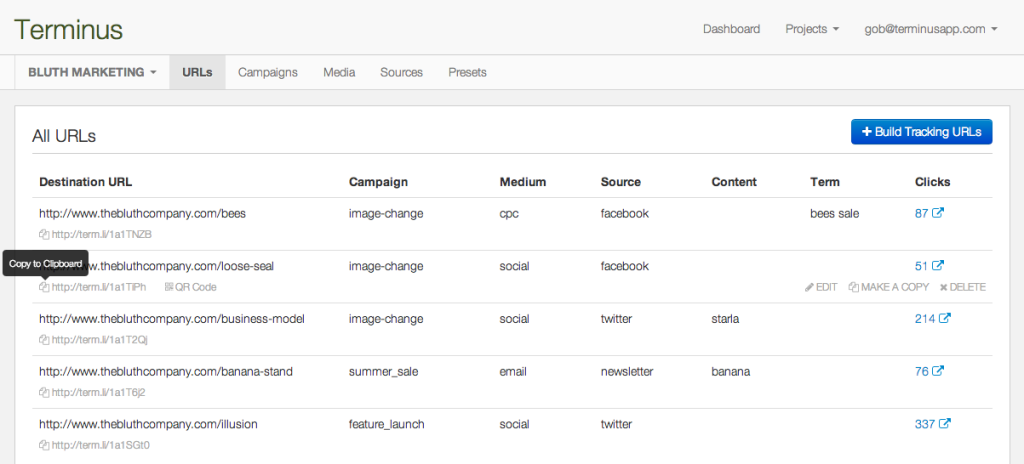The width and height of the screenshot is (1024, 464).
Task: Delete the loose-seal URL entry
Action: coord(962,287)
